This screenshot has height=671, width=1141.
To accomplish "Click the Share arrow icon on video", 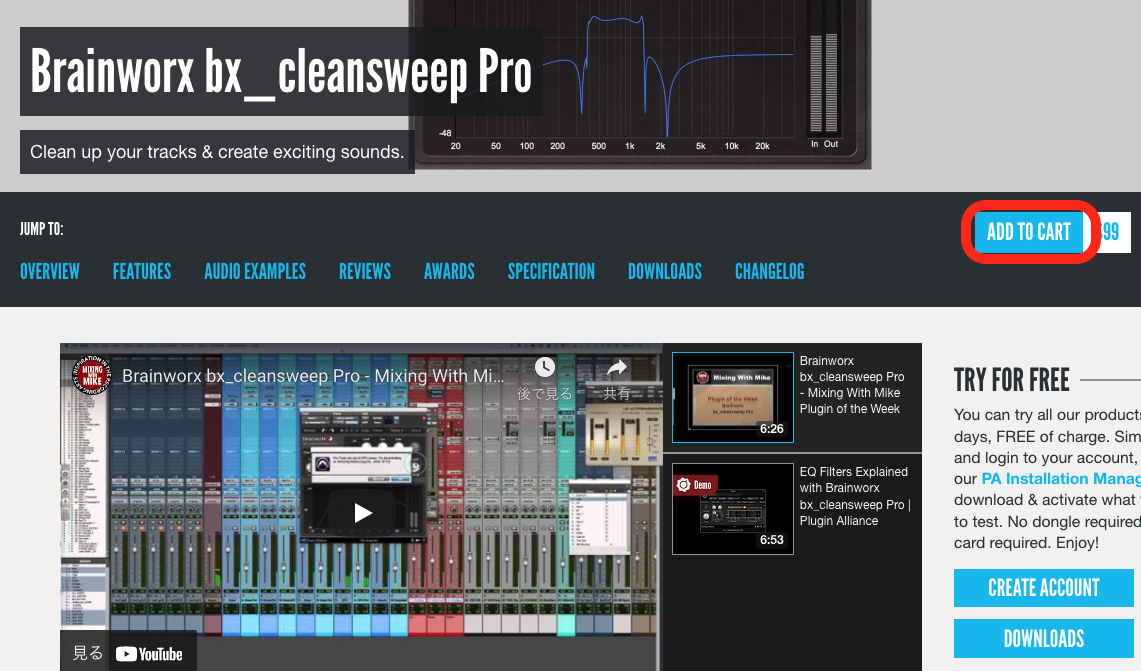I will (x=616, y=368).
